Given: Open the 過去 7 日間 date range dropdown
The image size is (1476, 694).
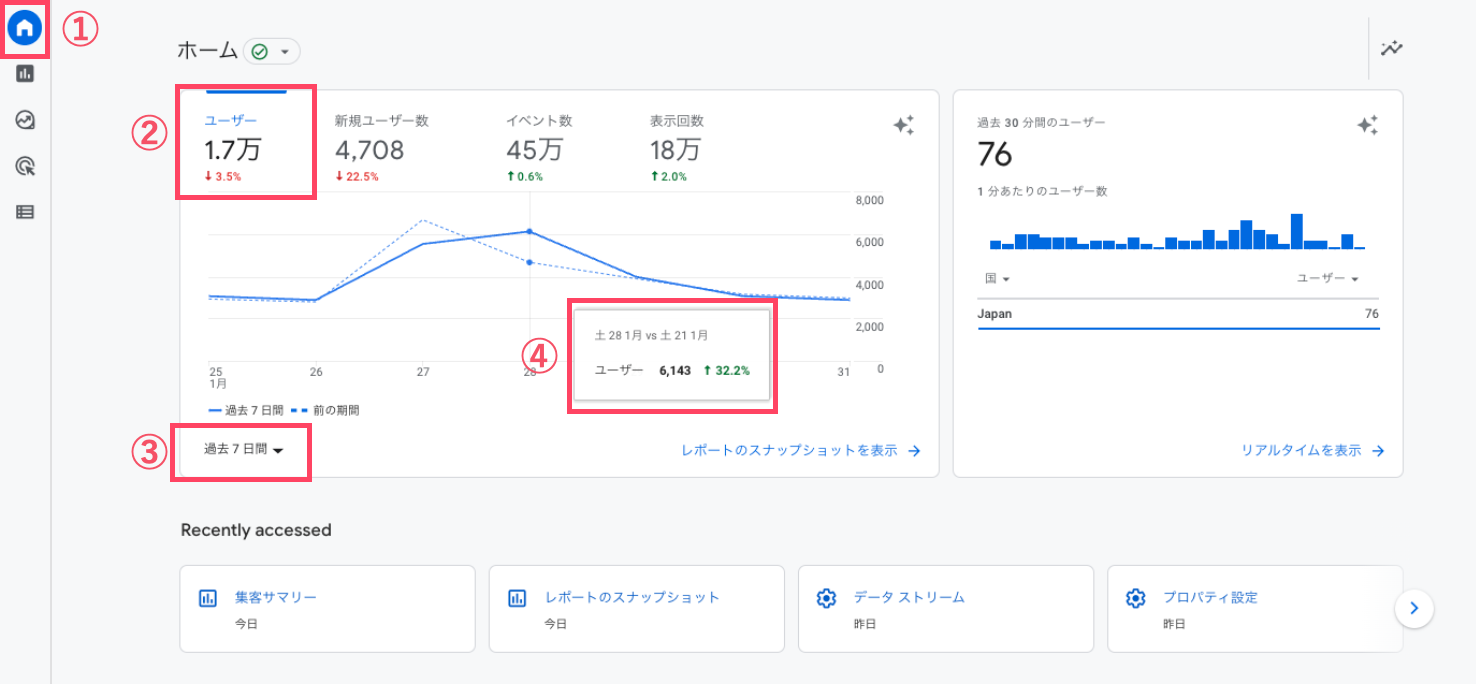Looking at the screenshot, I should pos(243,450).
